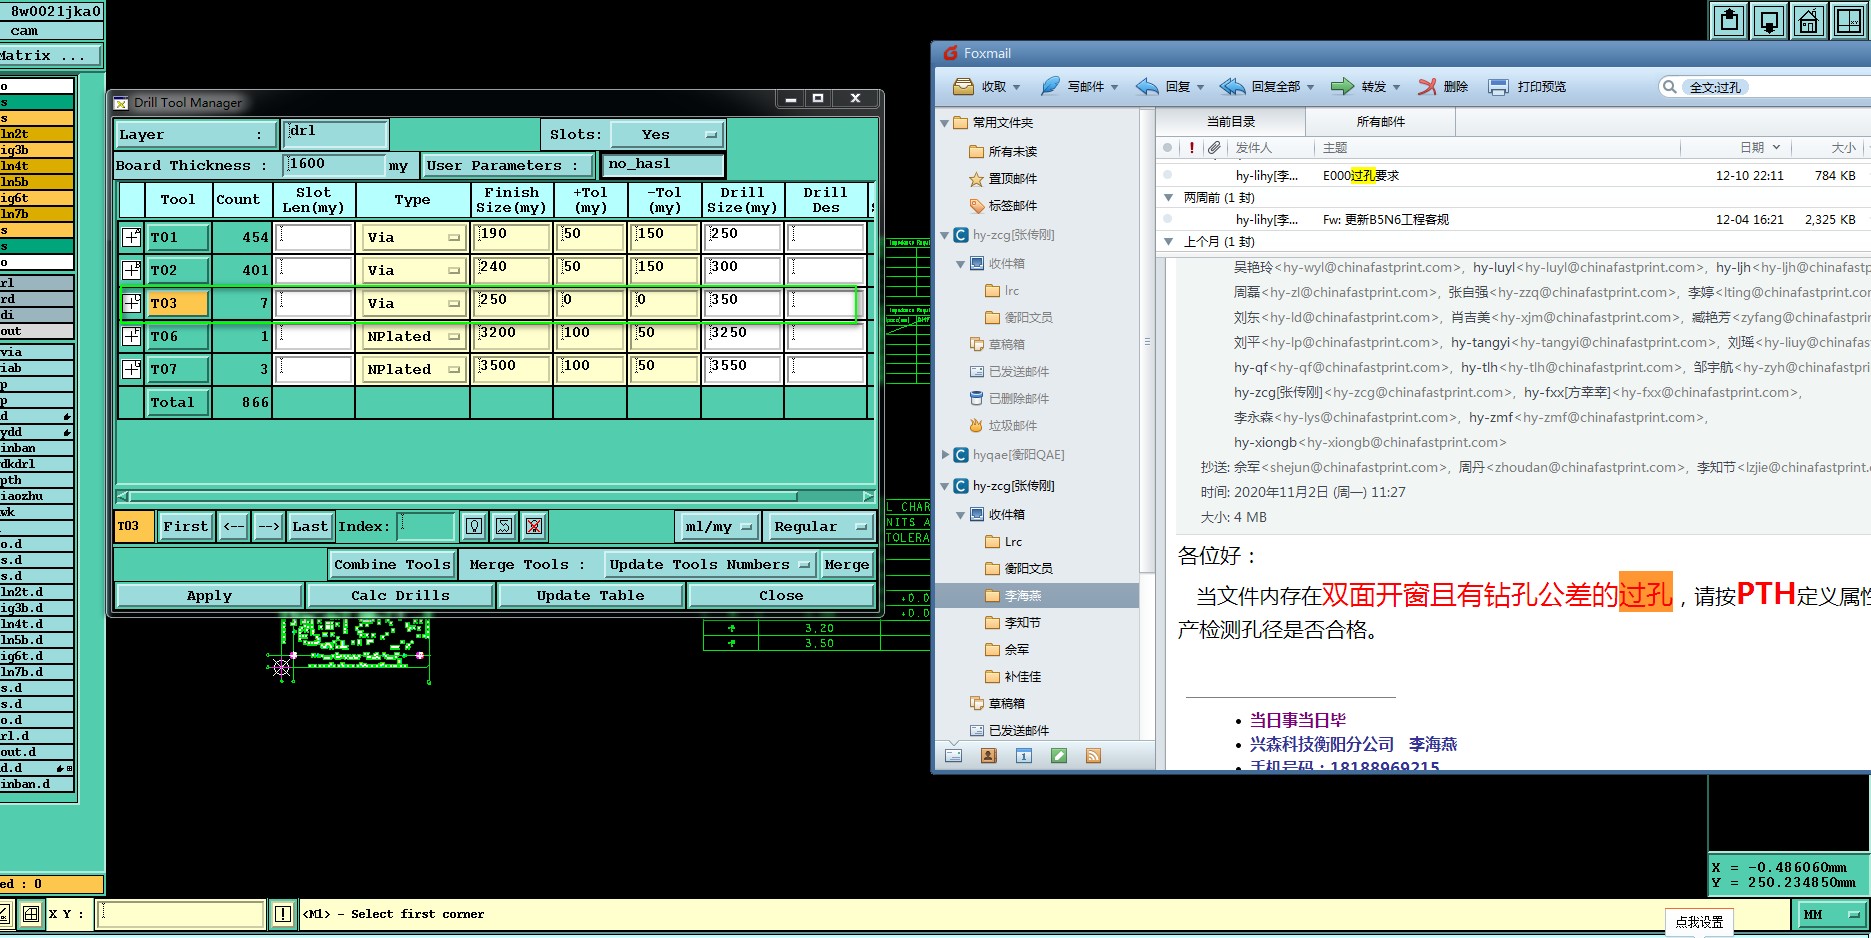Screen dimensions: 1871x938
Task: Expand the T06 row plus box
Action: click(x=131, y=336)
